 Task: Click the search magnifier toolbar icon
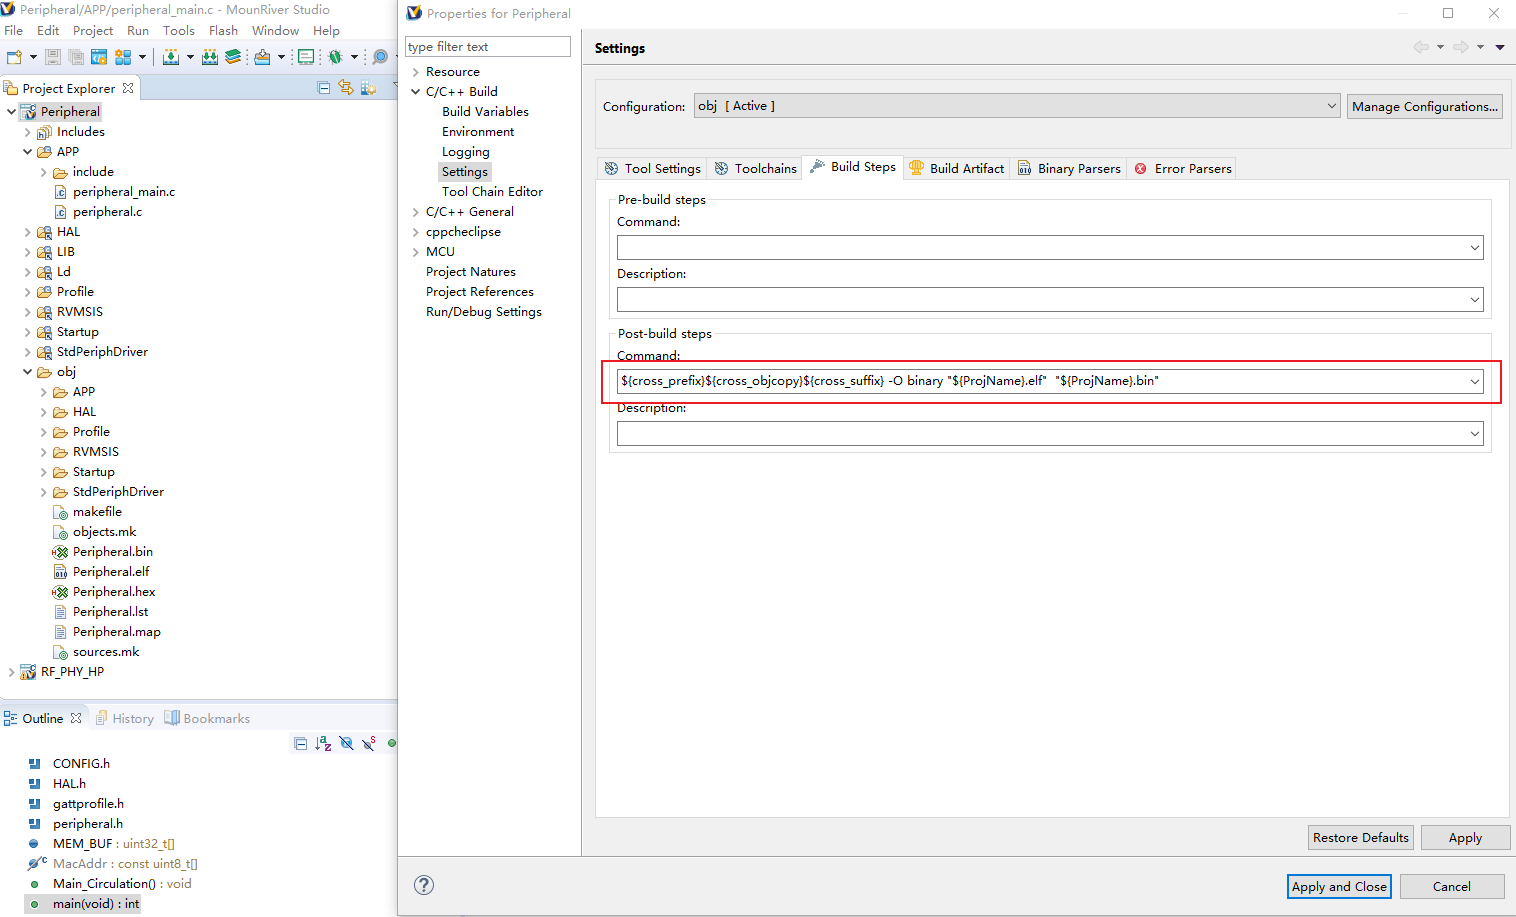pyautogui.click(x=380, y=57)
